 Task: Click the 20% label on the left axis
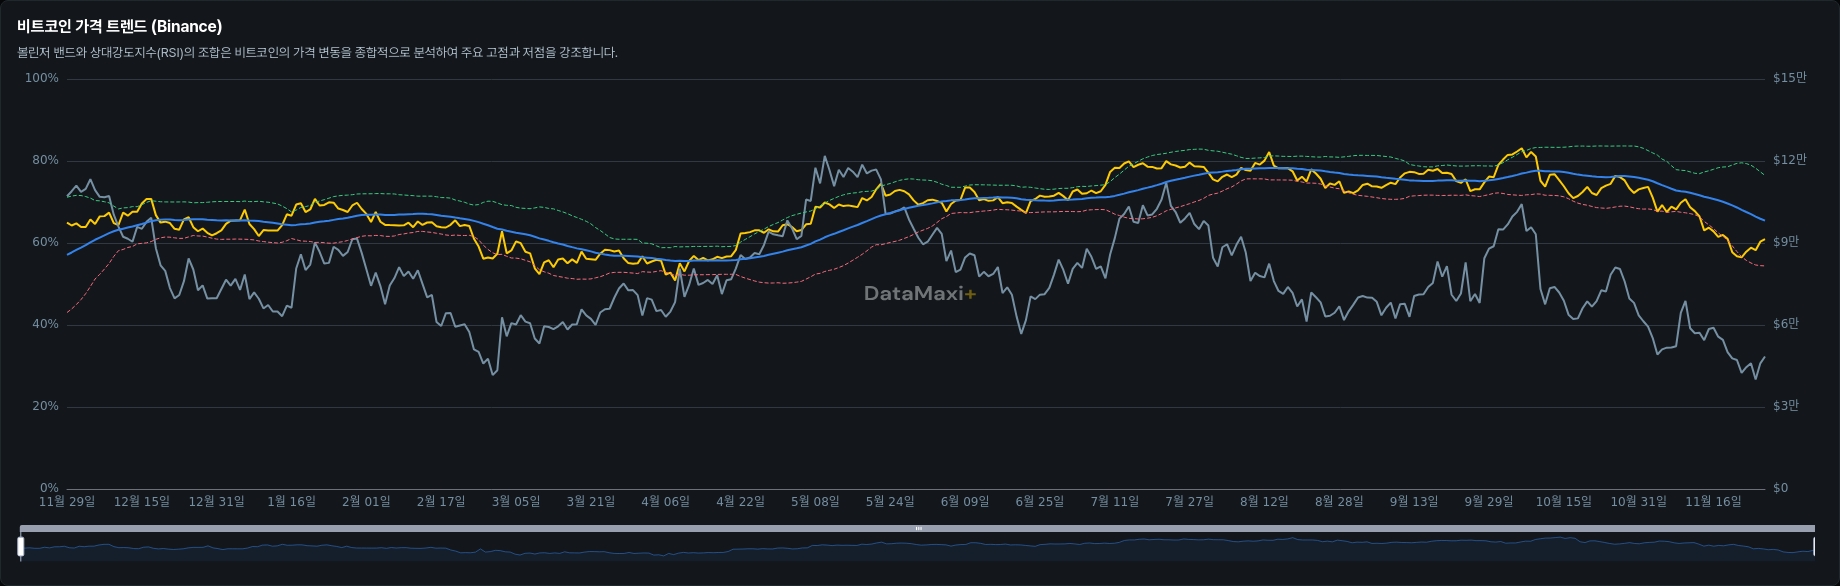[x=45, y=406]
